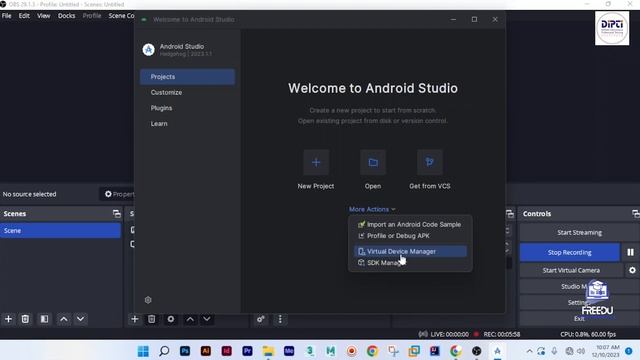This screenshot has width=640, height=360.
Task: Click Start Streaming in OBS Controls
Action: click(x=579, y=232)
